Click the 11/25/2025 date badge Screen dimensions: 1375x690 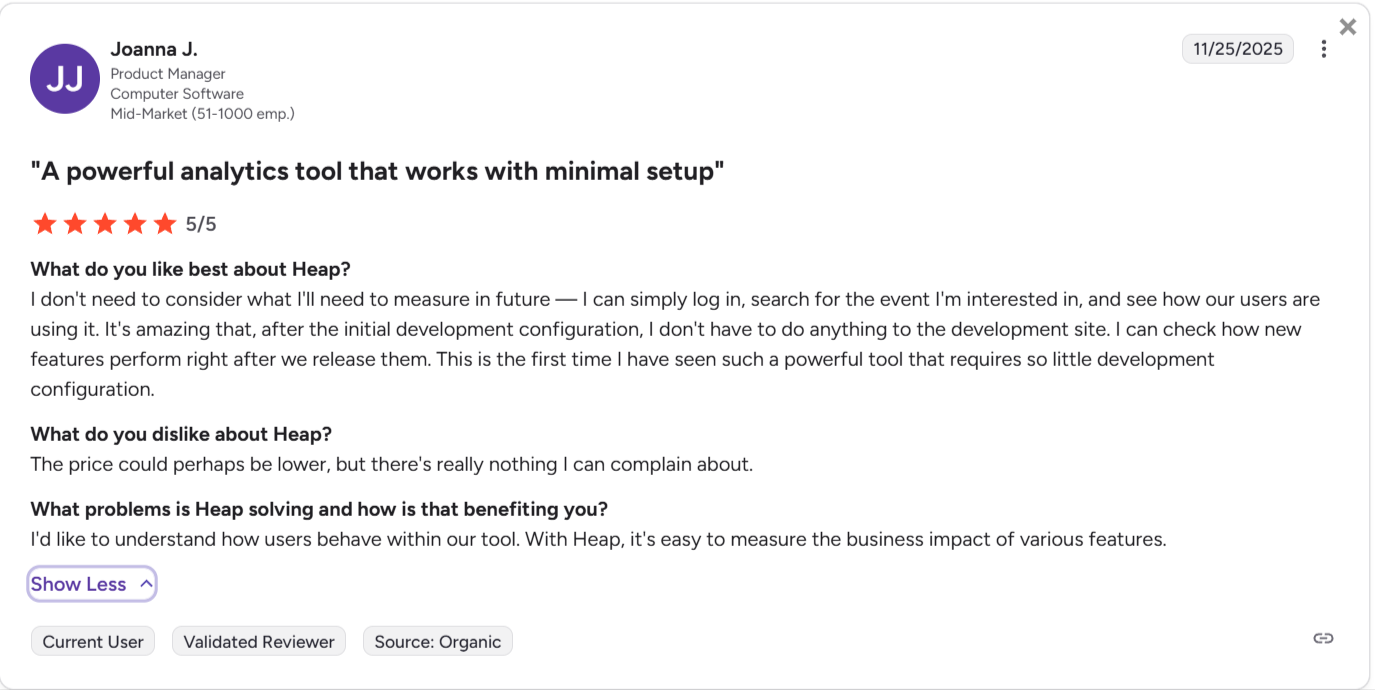[x=1237, y=49]
